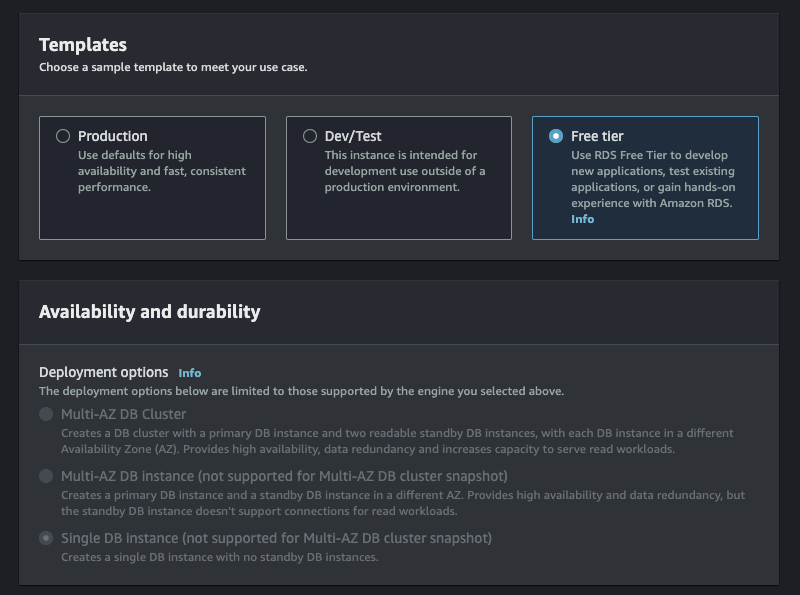Click the Dev/Test card description text

pos(404,171)
